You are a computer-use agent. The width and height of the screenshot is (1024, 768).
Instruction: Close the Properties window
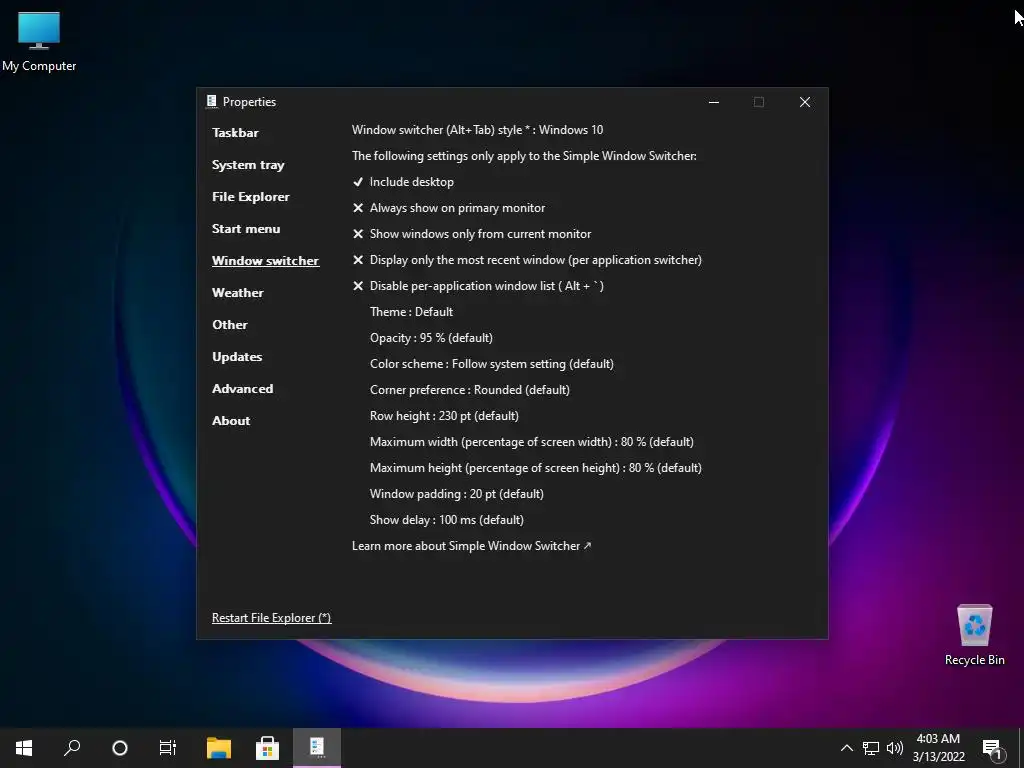click(805, 102)
